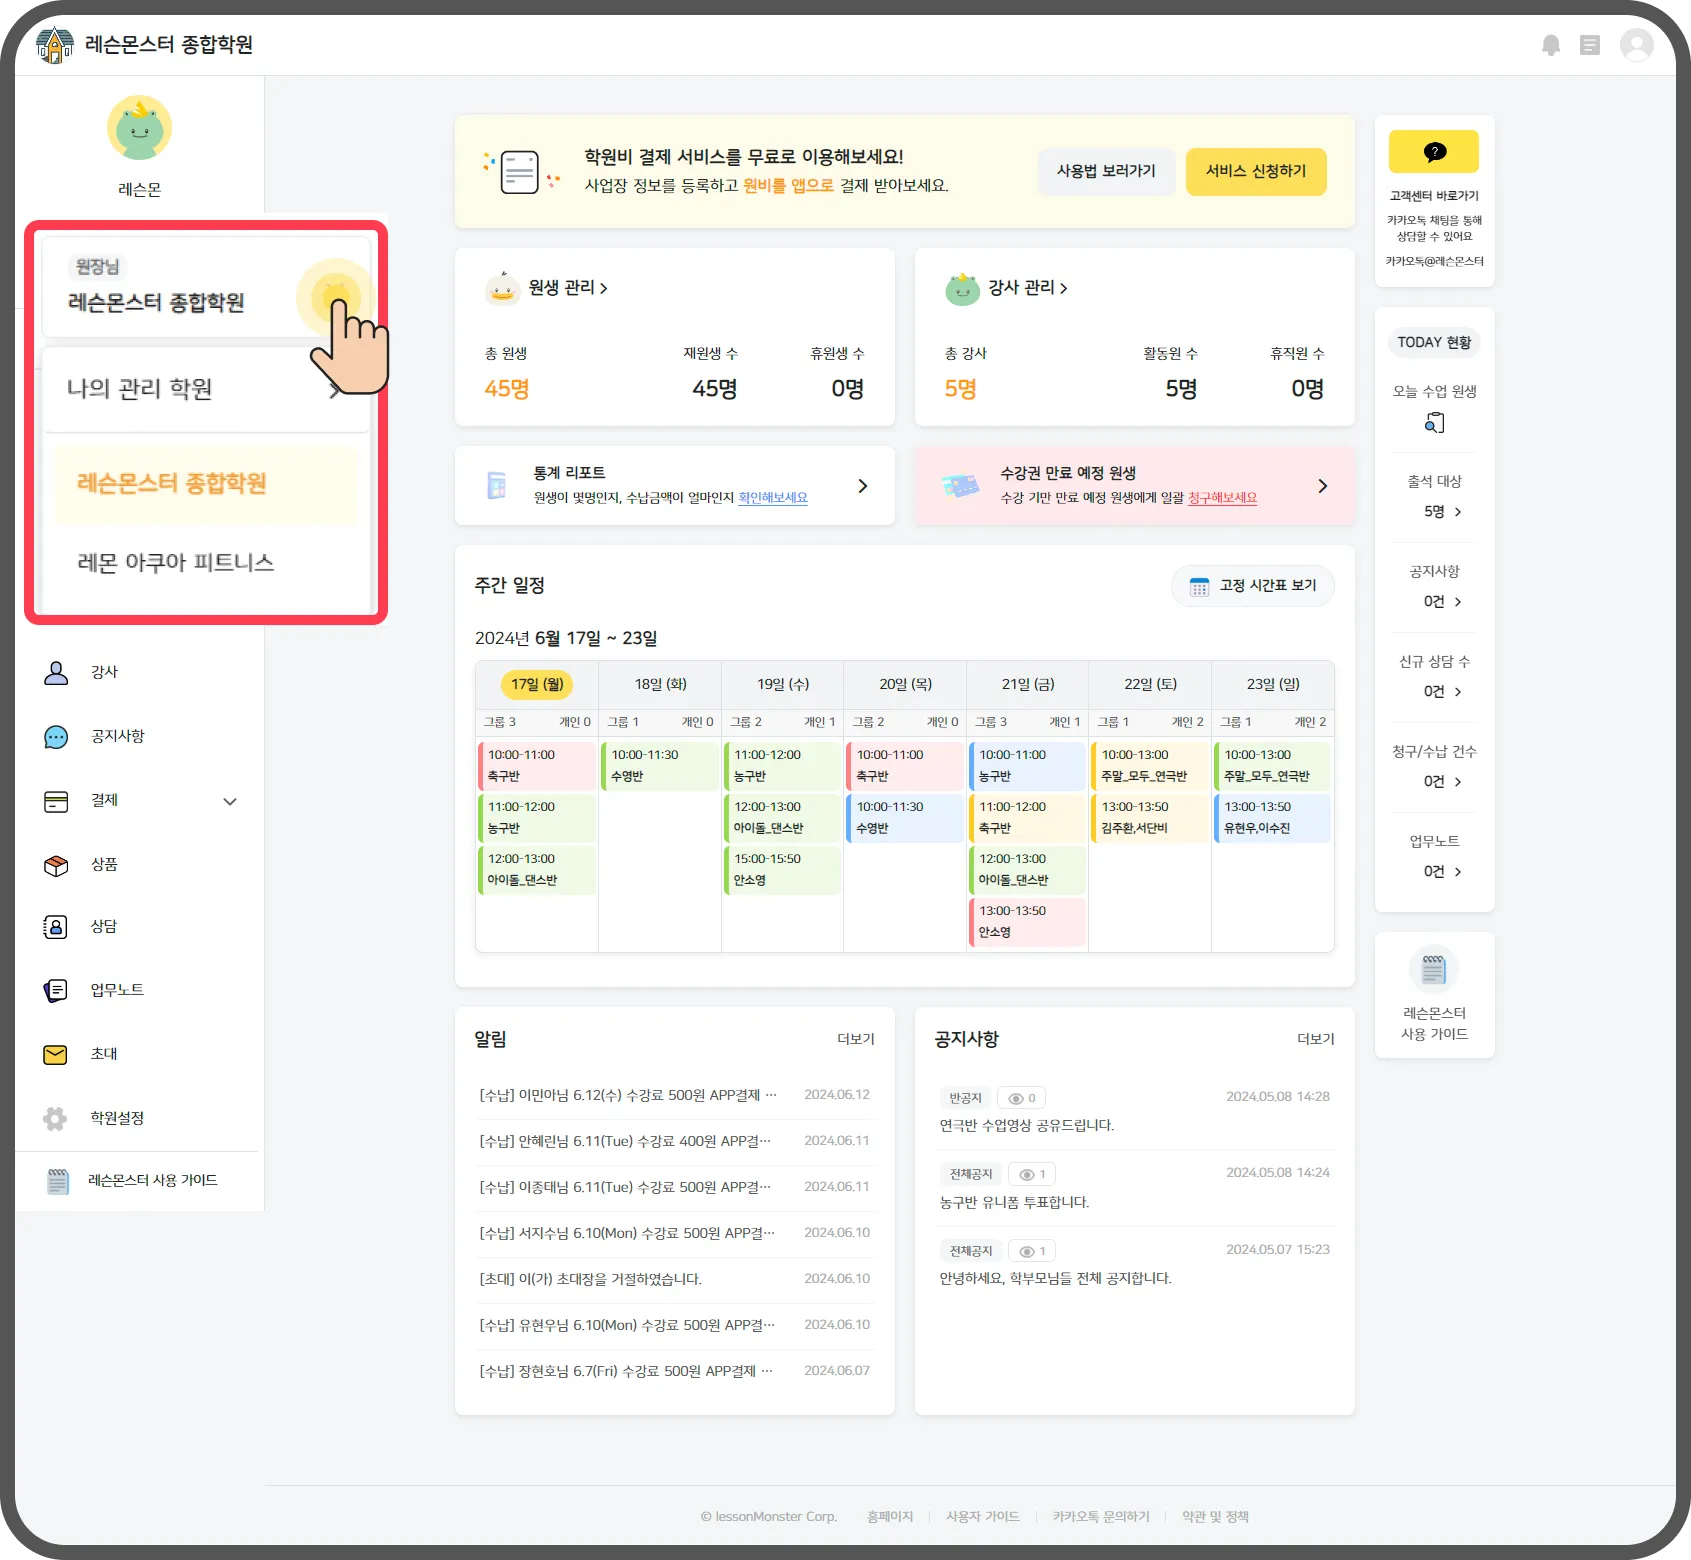Open 상품 box icon in sidebar

click(56, 865)
